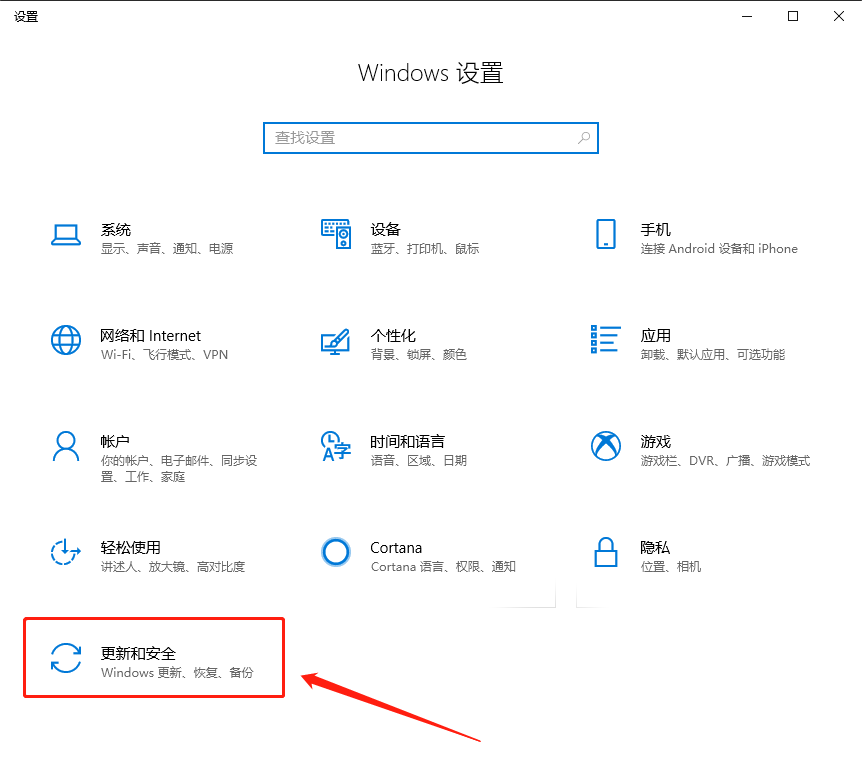The height and width of the screenshot is (766, 862).
Task: Maximize the 设置 window
Action: tap(793, 16)
